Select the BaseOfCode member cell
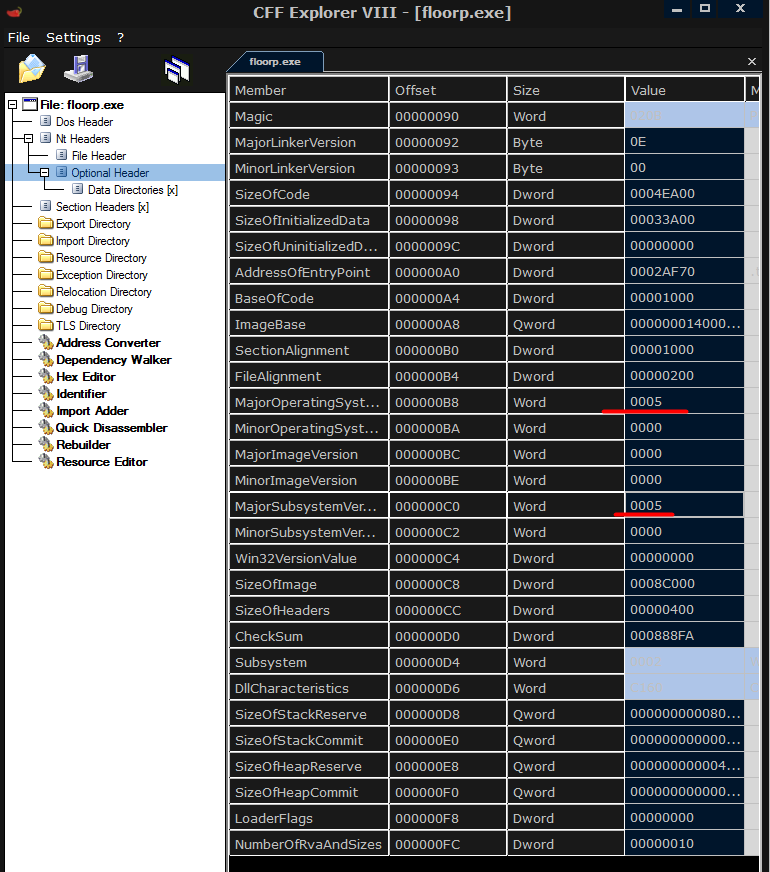Viewport: 770px width, 872px height. 309,298
